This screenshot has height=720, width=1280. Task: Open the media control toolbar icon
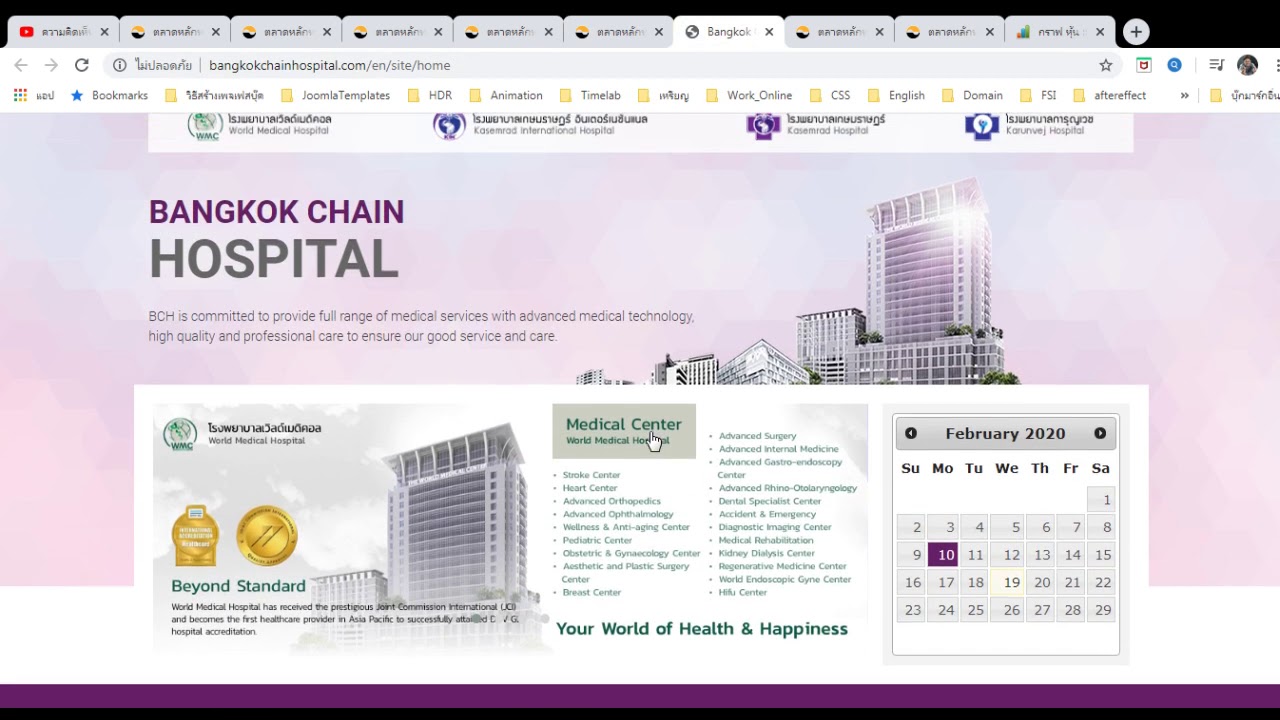pos(1216,65)
